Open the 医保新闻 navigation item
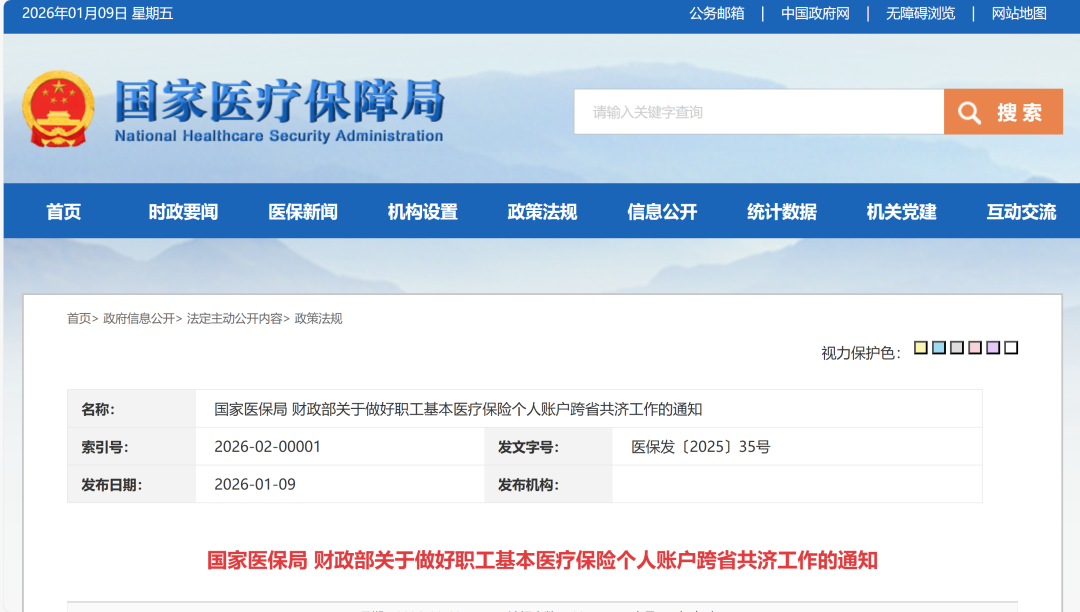The image size is (1080, 612). [303, 211]
